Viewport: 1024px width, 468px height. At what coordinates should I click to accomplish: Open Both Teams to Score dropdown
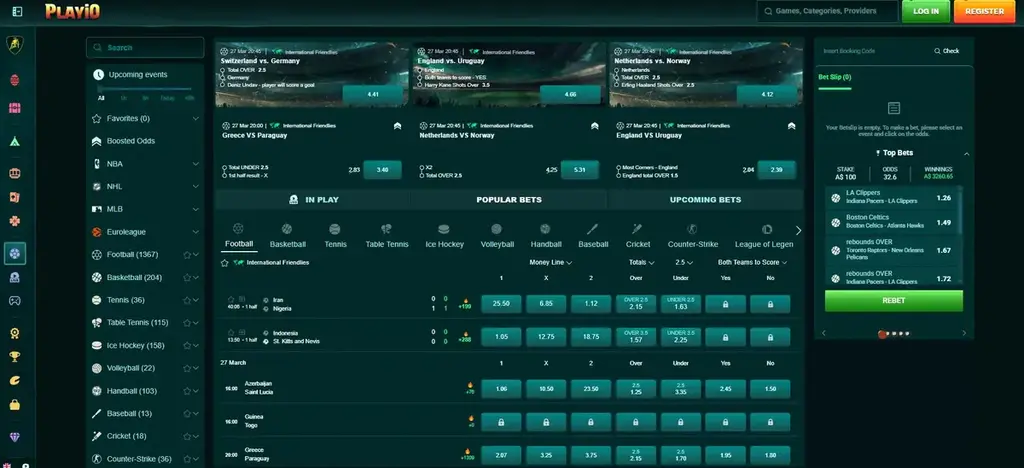click(x=752, y=262)
